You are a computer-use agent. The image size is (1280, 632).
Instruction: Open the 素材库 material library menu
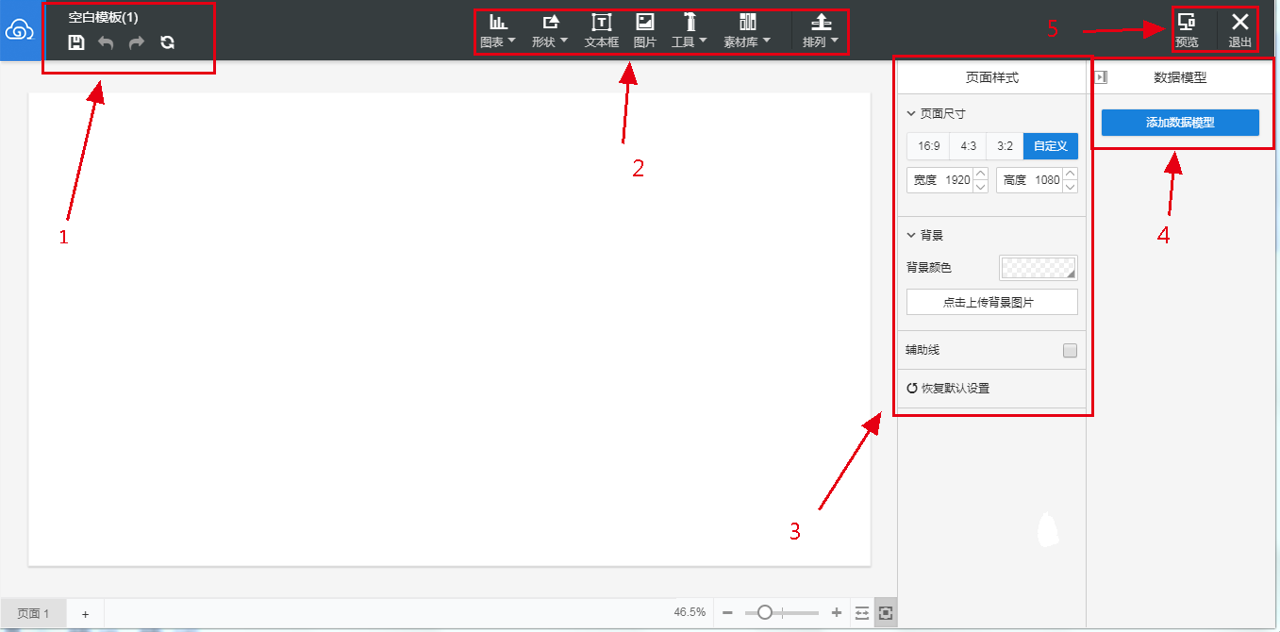[747, 32]
